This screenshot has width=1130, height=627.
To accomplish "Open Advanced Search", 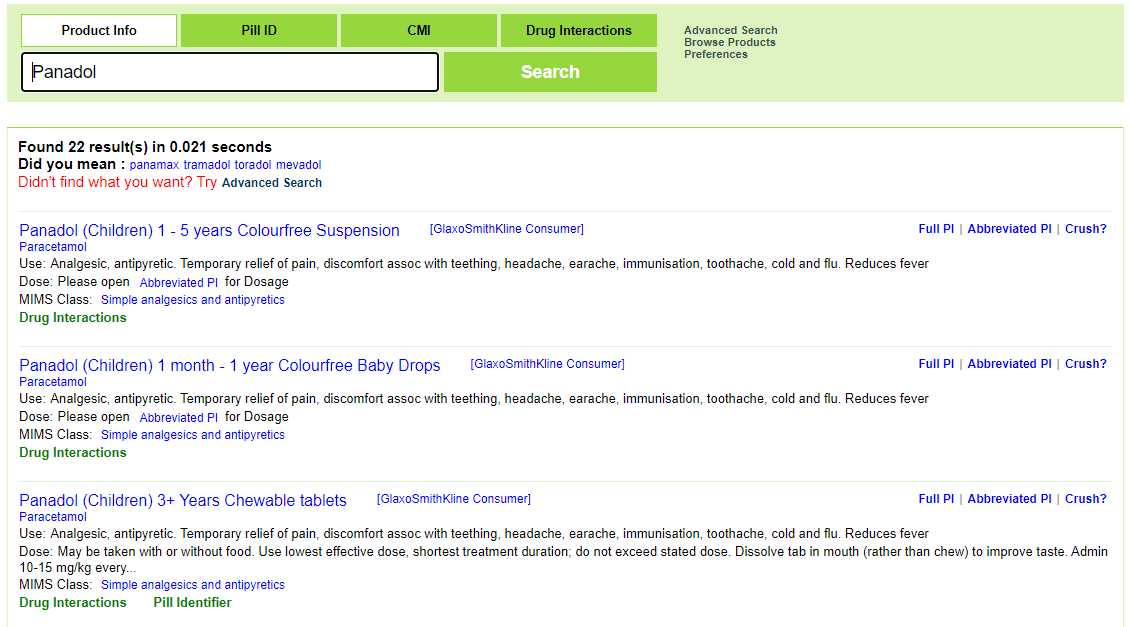I will (730, 30).
